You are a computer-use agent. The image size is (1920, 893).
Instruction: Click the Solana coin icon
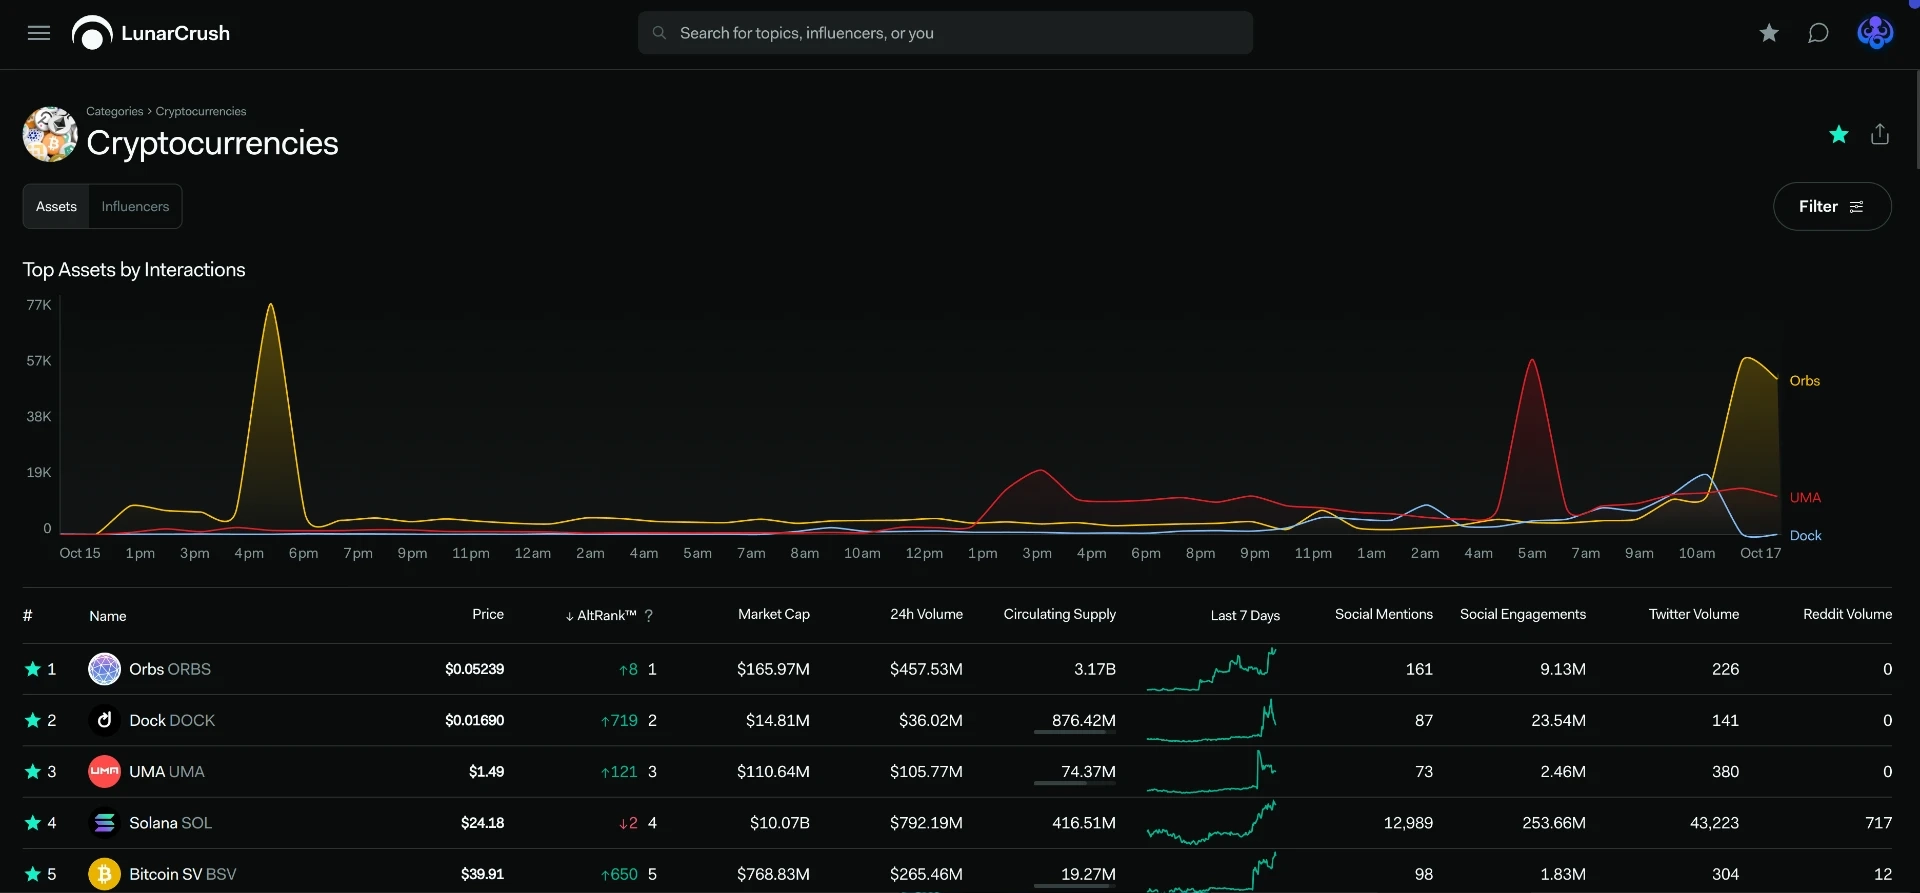[104, 823]
